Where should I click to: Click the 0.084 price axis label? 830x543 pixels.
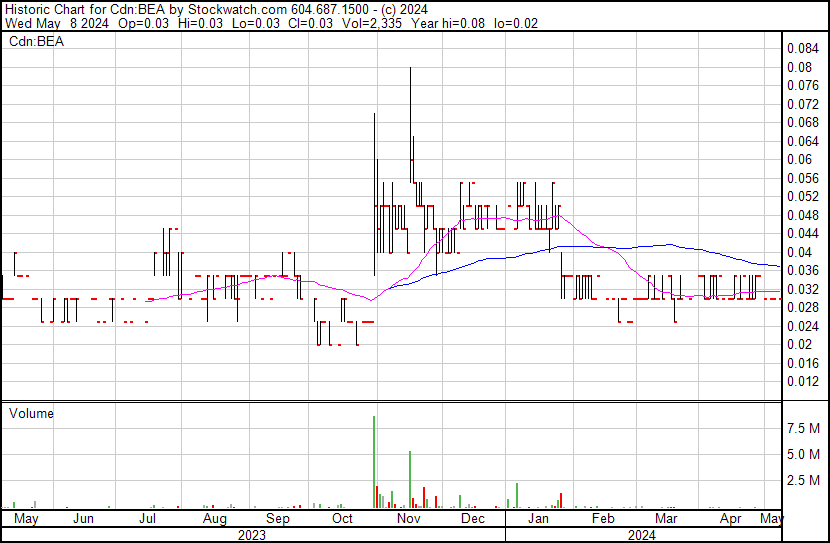803,49
